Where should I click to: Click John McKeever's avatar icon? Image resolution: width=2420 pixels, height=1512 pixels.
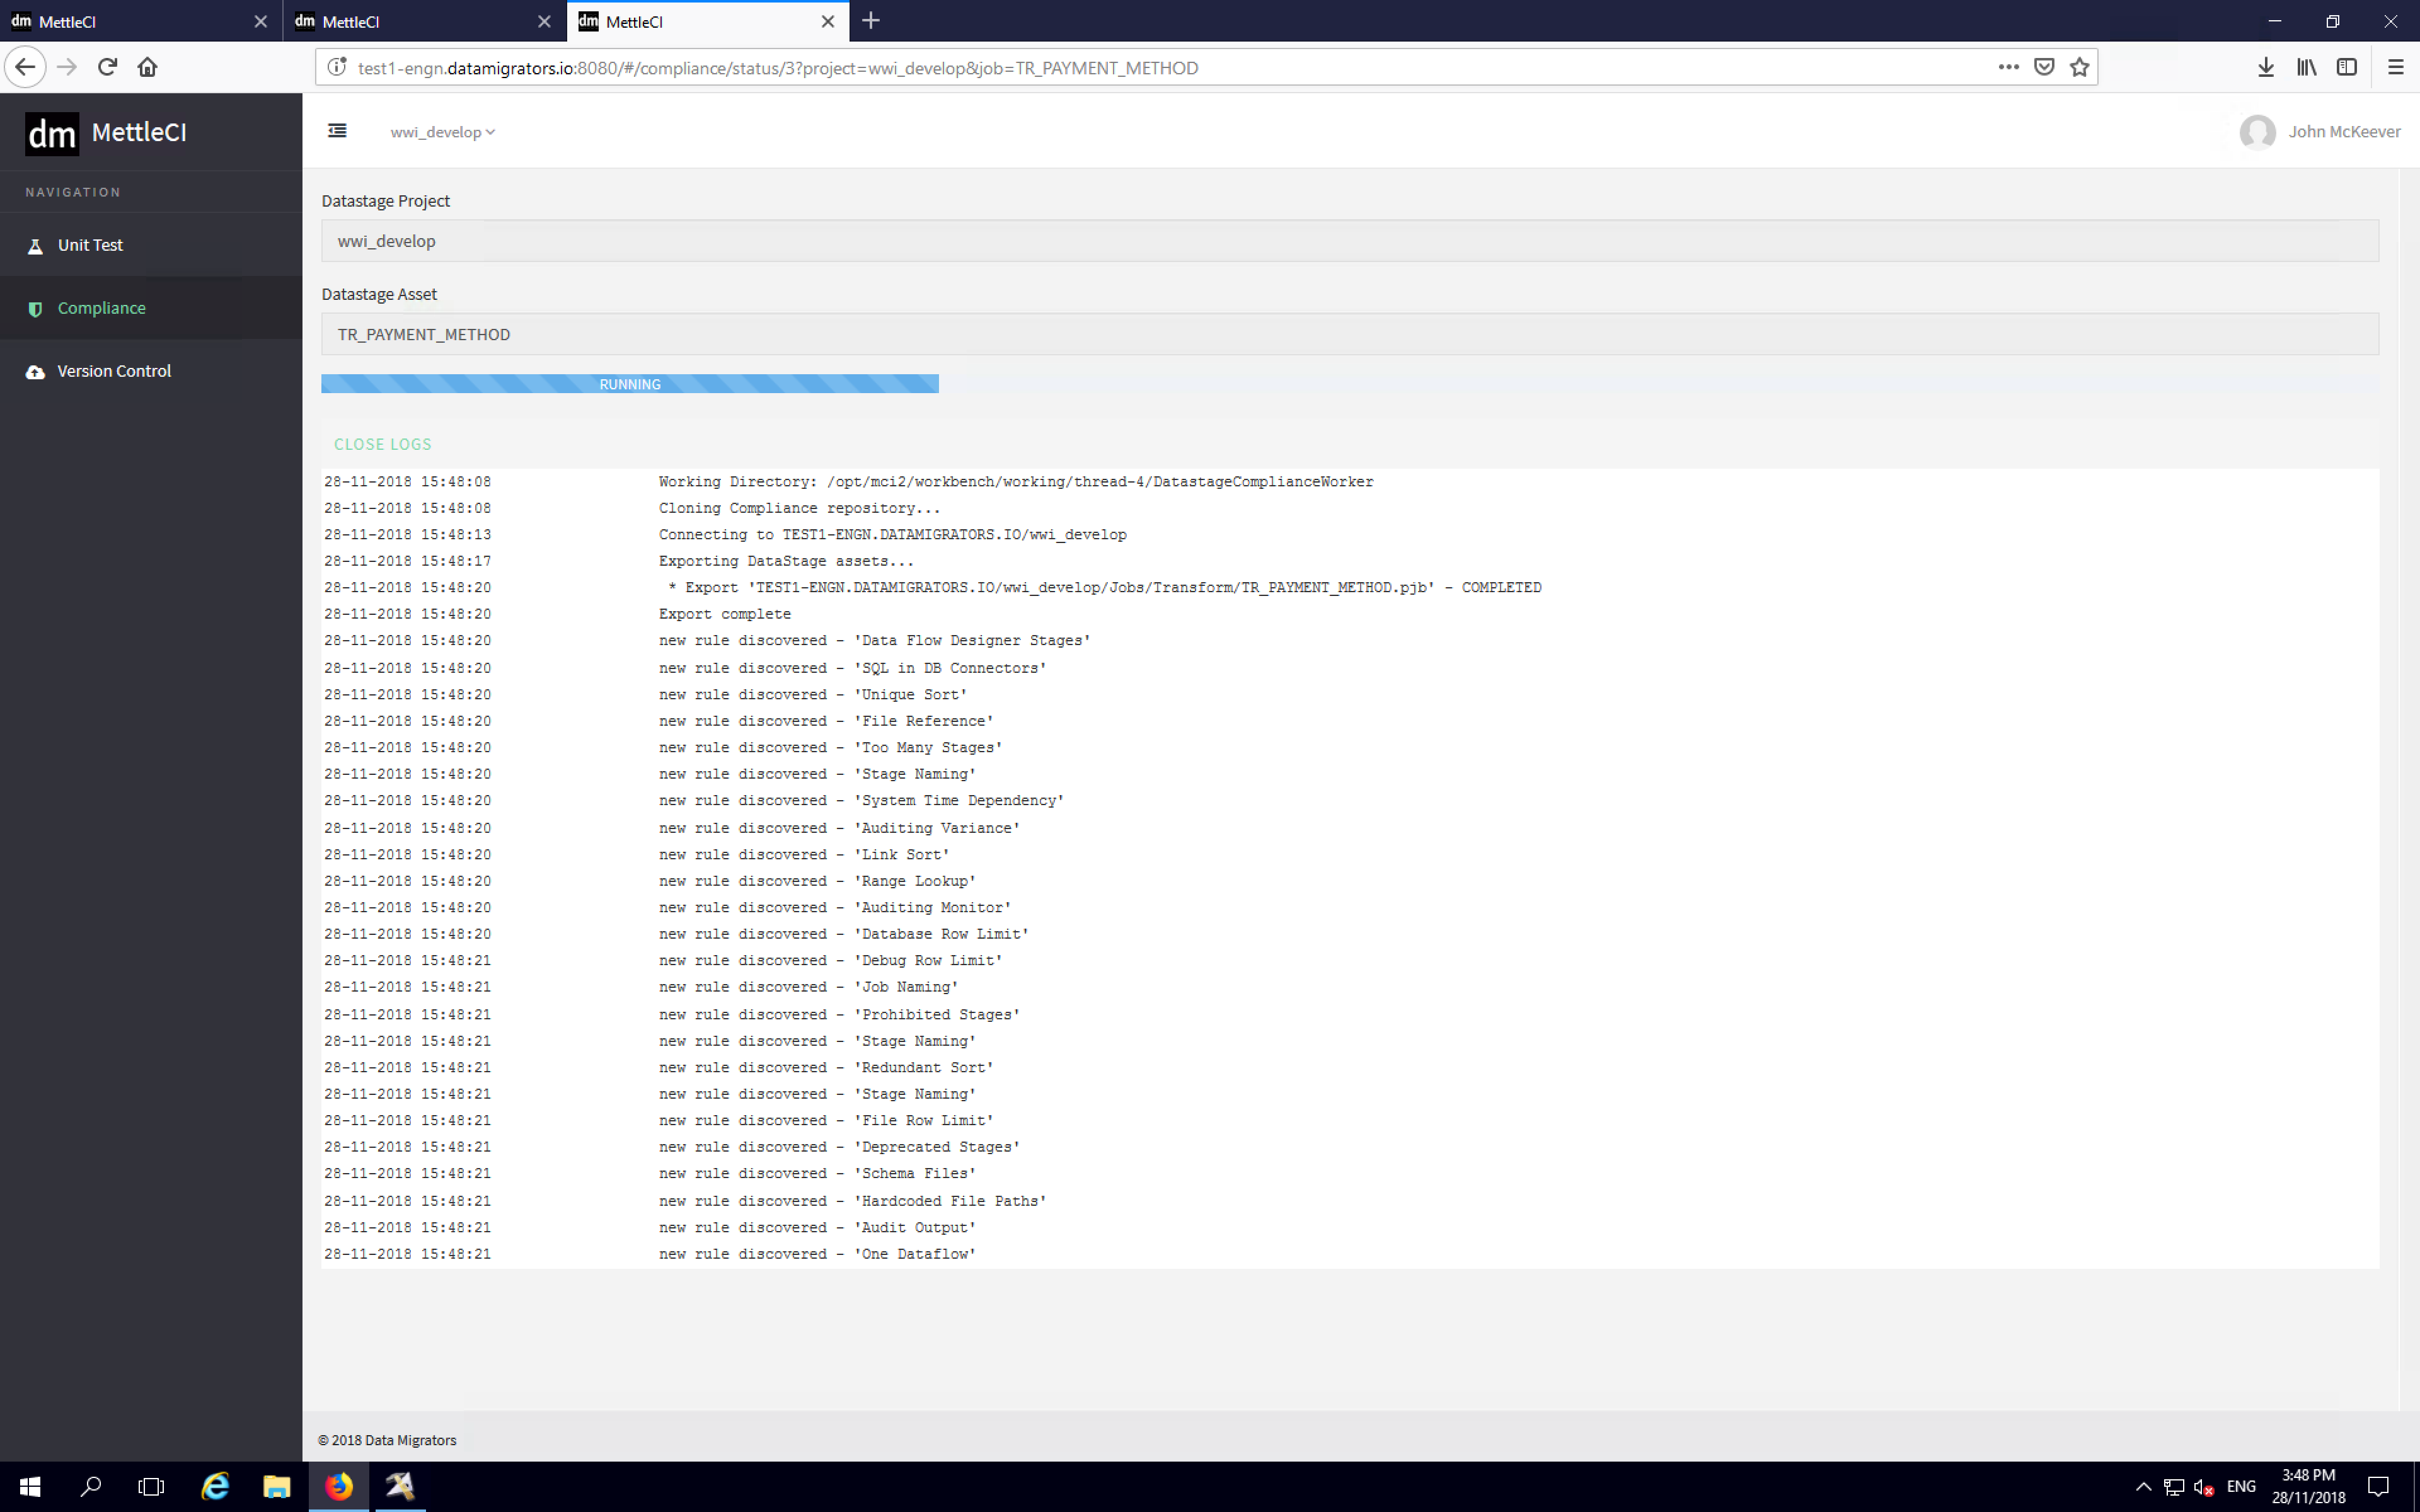click(x=2257, y=132)
